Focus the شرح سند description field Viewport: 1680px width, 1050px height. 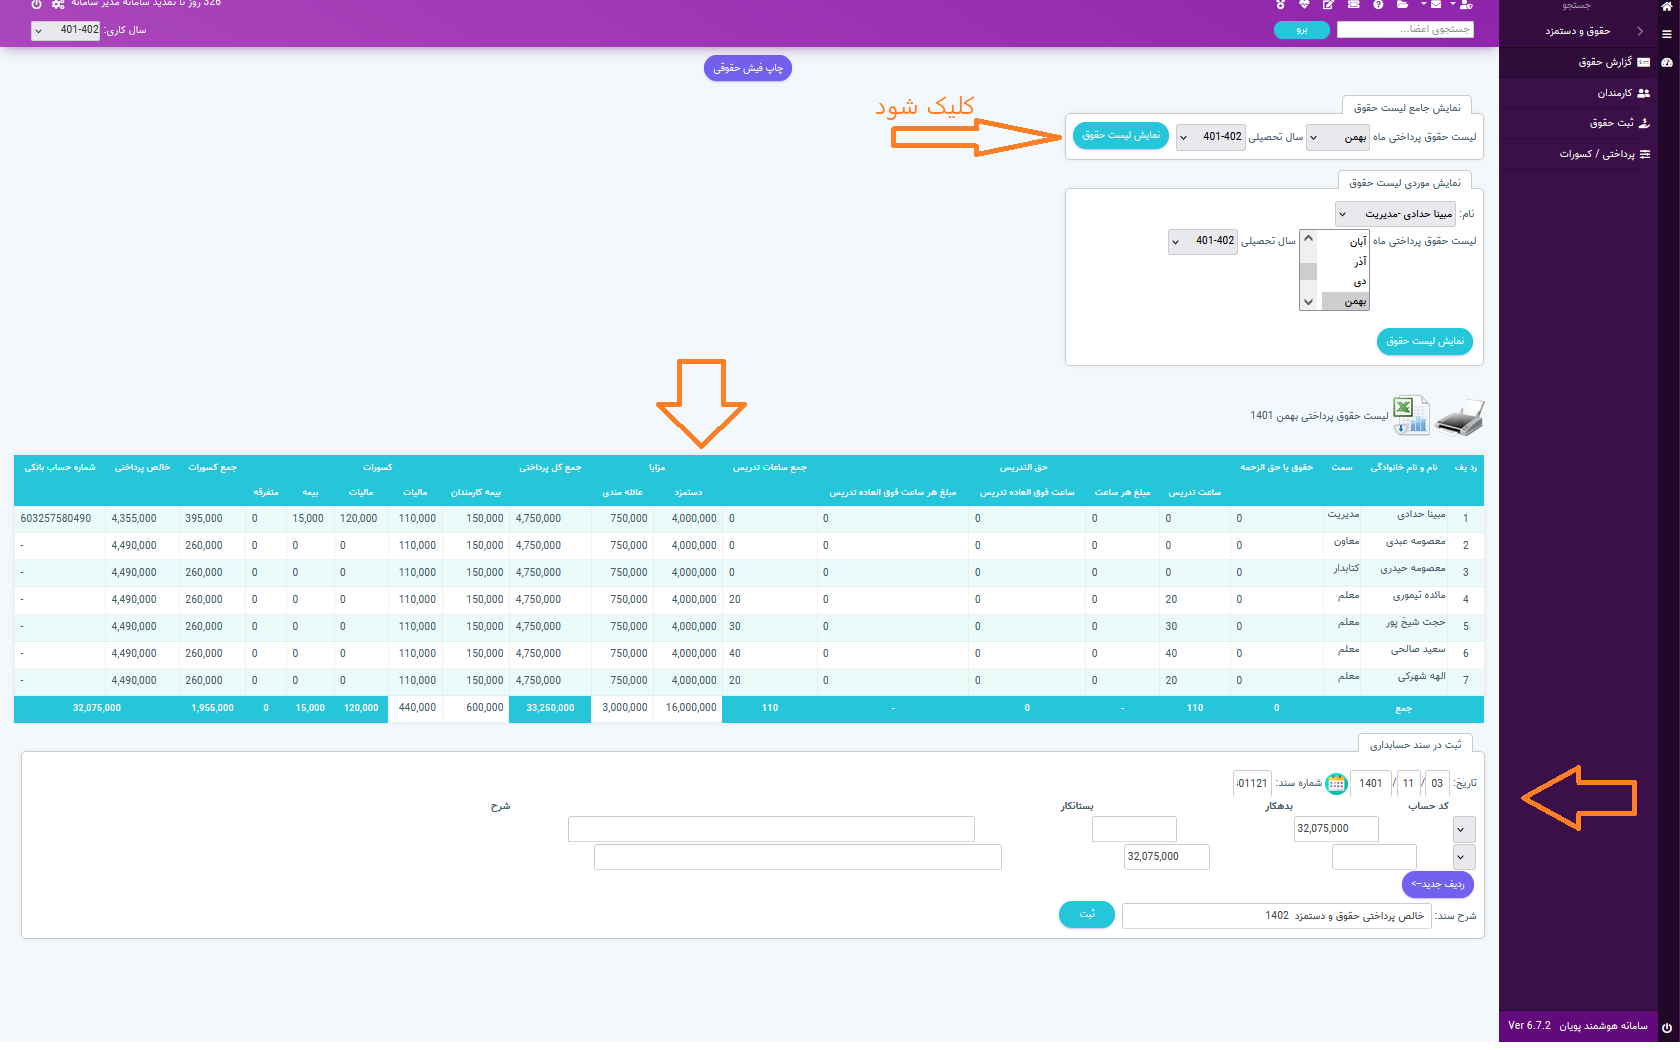tap(1277, 916)
